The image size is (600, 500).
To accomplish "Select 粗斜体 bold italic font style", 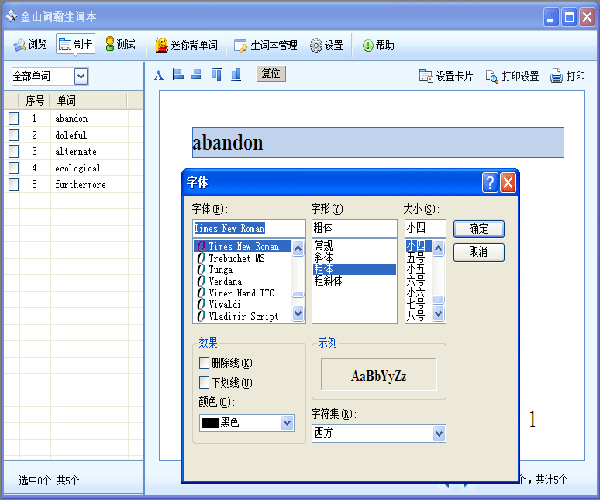I will pos(354,281).
